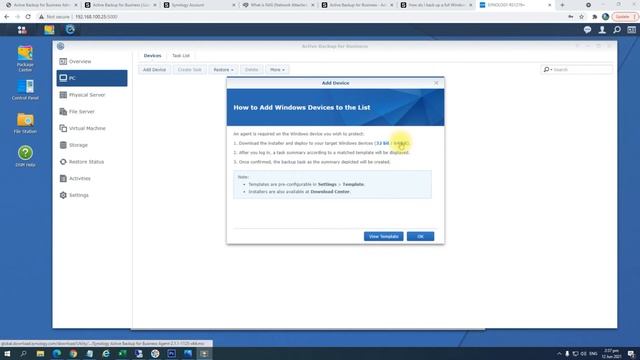Click the View Template button
The height and width of the screenshot is (360, 640).
[384, 236]
